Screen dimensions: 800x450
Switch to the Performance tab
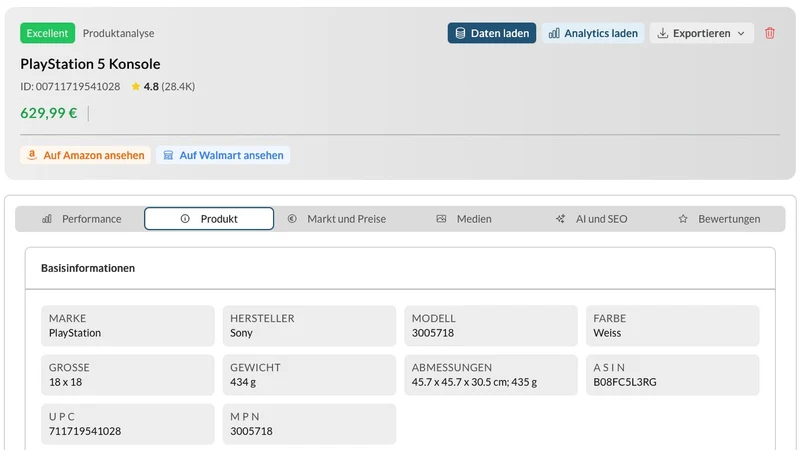coord(81,219)
